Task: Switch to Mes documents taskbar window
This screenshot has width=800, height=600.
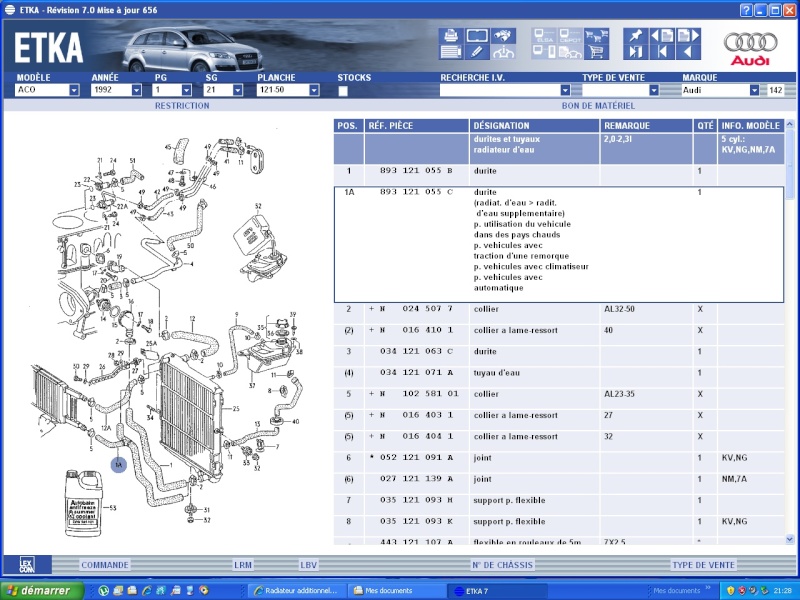Action: coord(396,591)
